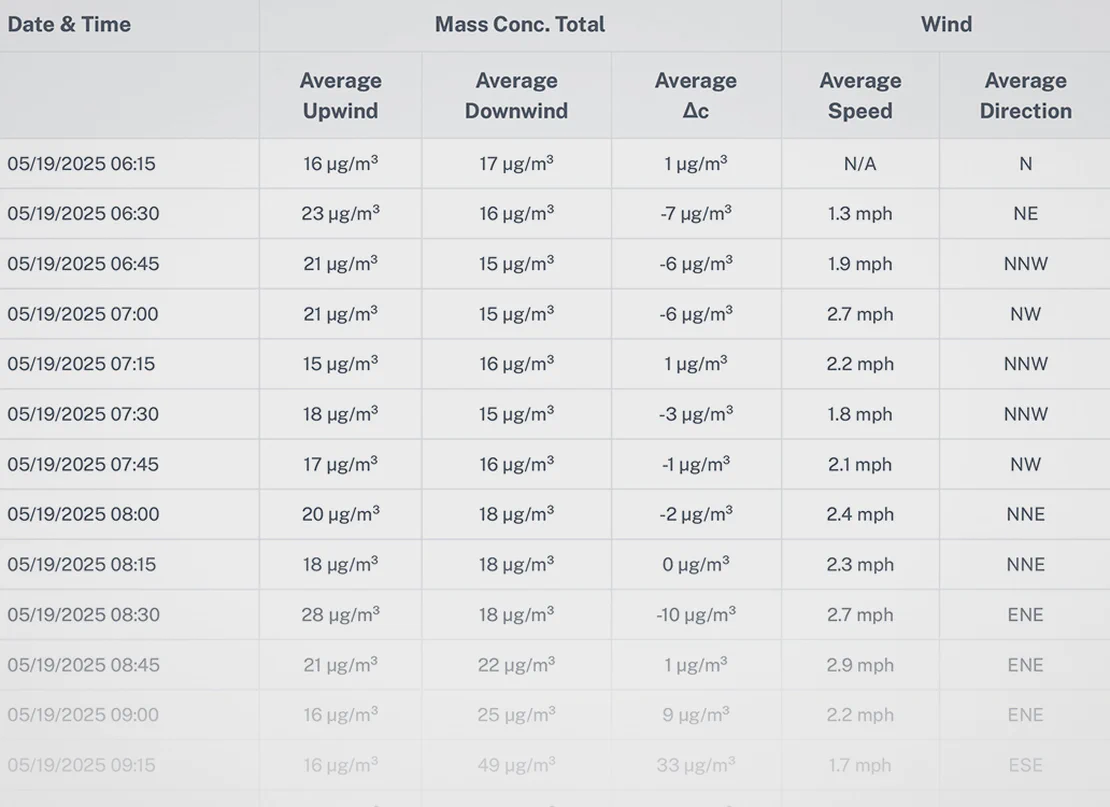Select the 28 µg/m³ upwind value
The image size is (1110, 807).
341,614
